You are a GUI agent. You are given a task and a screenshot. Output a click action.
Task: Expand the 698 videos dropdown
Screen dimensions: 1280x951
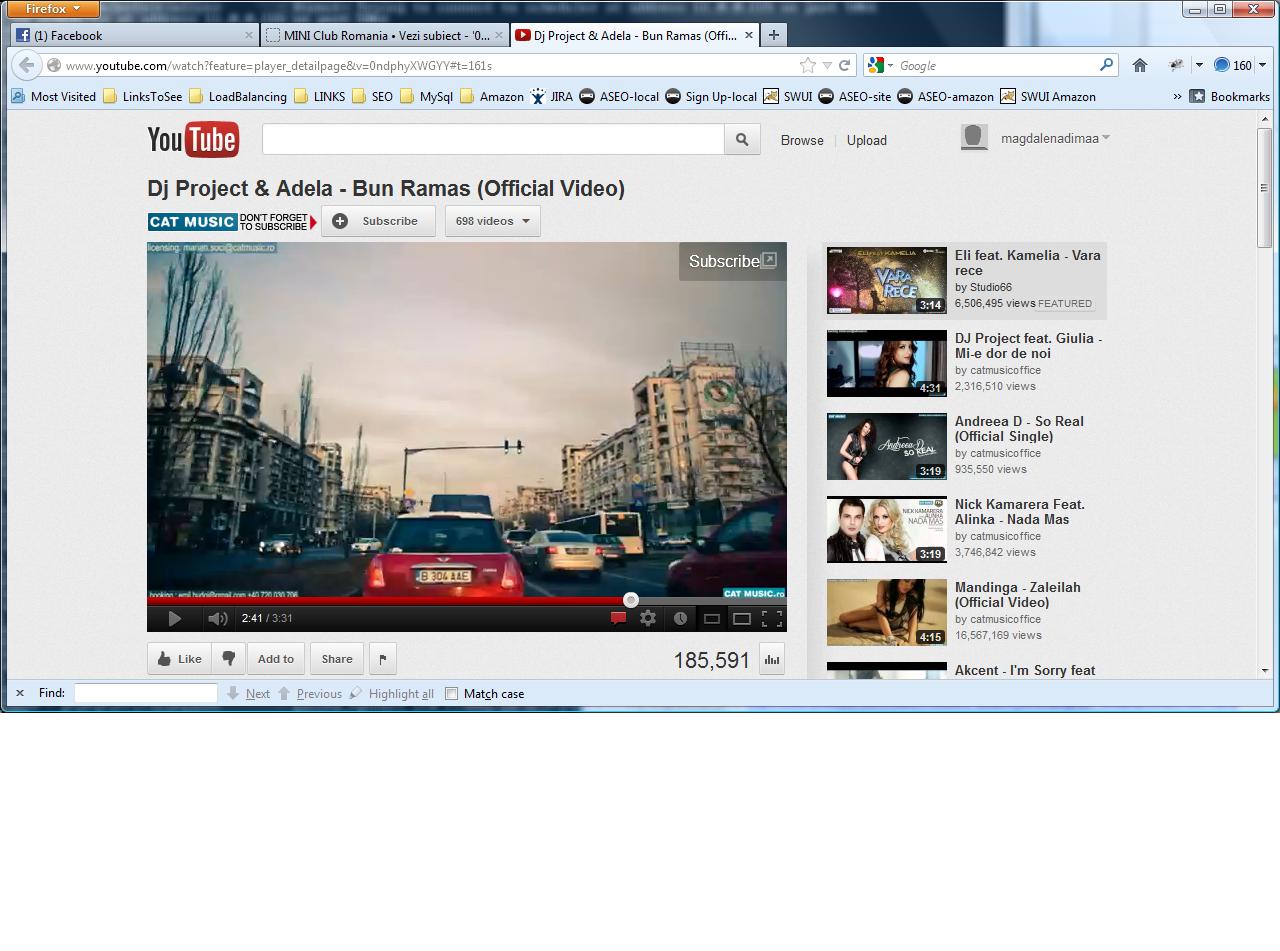point(492,221)
